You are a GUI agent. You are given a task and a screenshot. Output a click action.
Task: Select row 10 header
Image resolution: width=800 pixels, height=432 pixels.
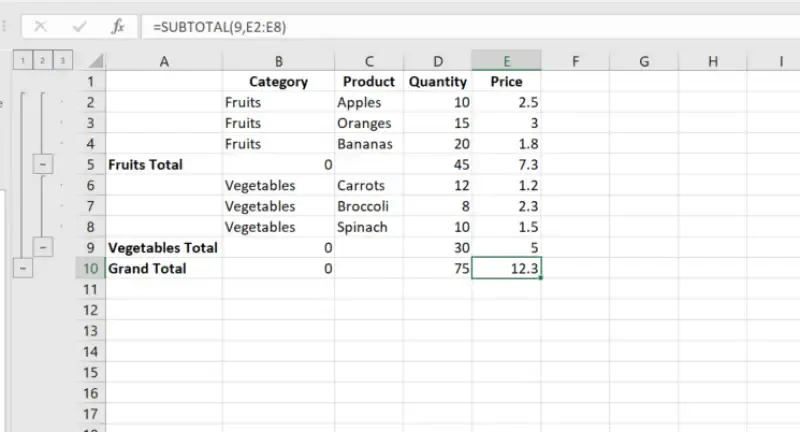click(x=92, y=269)
